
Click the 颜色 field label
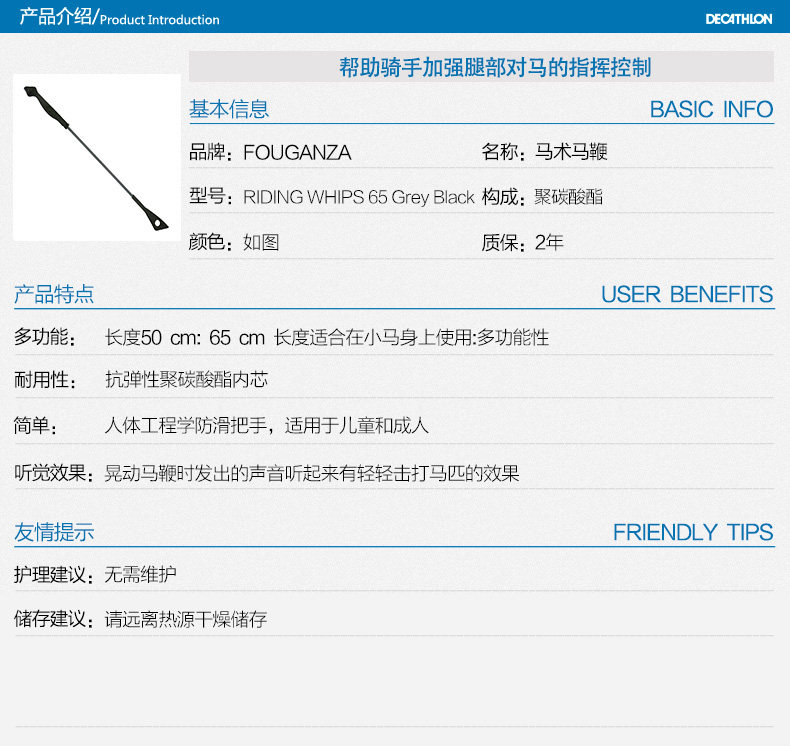211,242
